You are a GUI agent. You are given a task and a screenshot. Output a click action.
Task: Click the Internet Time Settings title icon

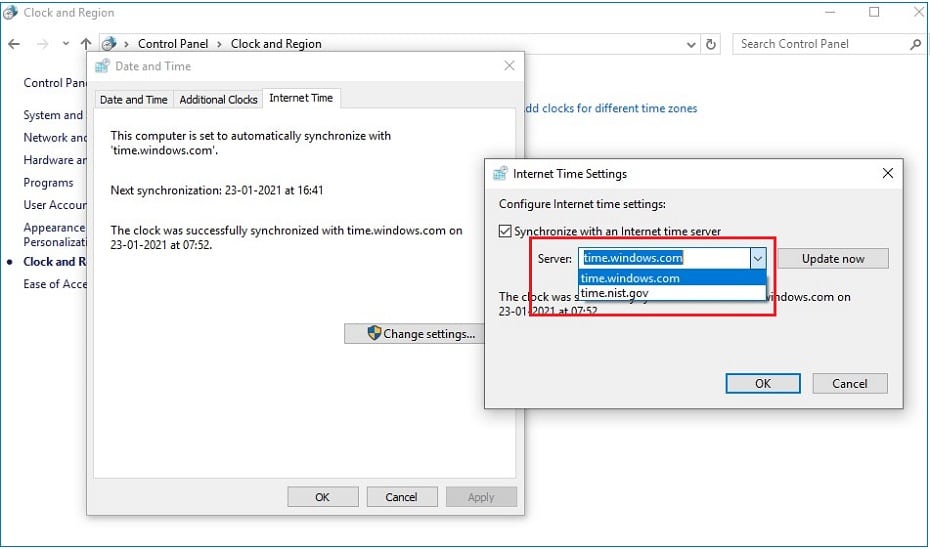(500, 173)
